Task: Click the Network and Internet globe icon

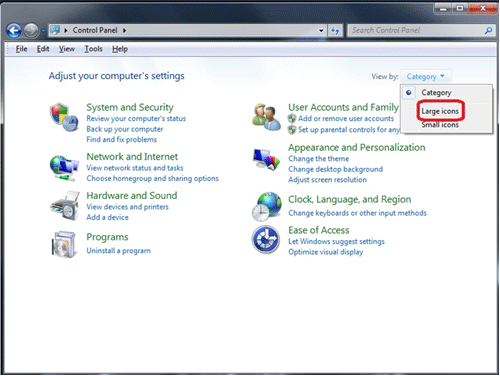Action: pos(64,168)
